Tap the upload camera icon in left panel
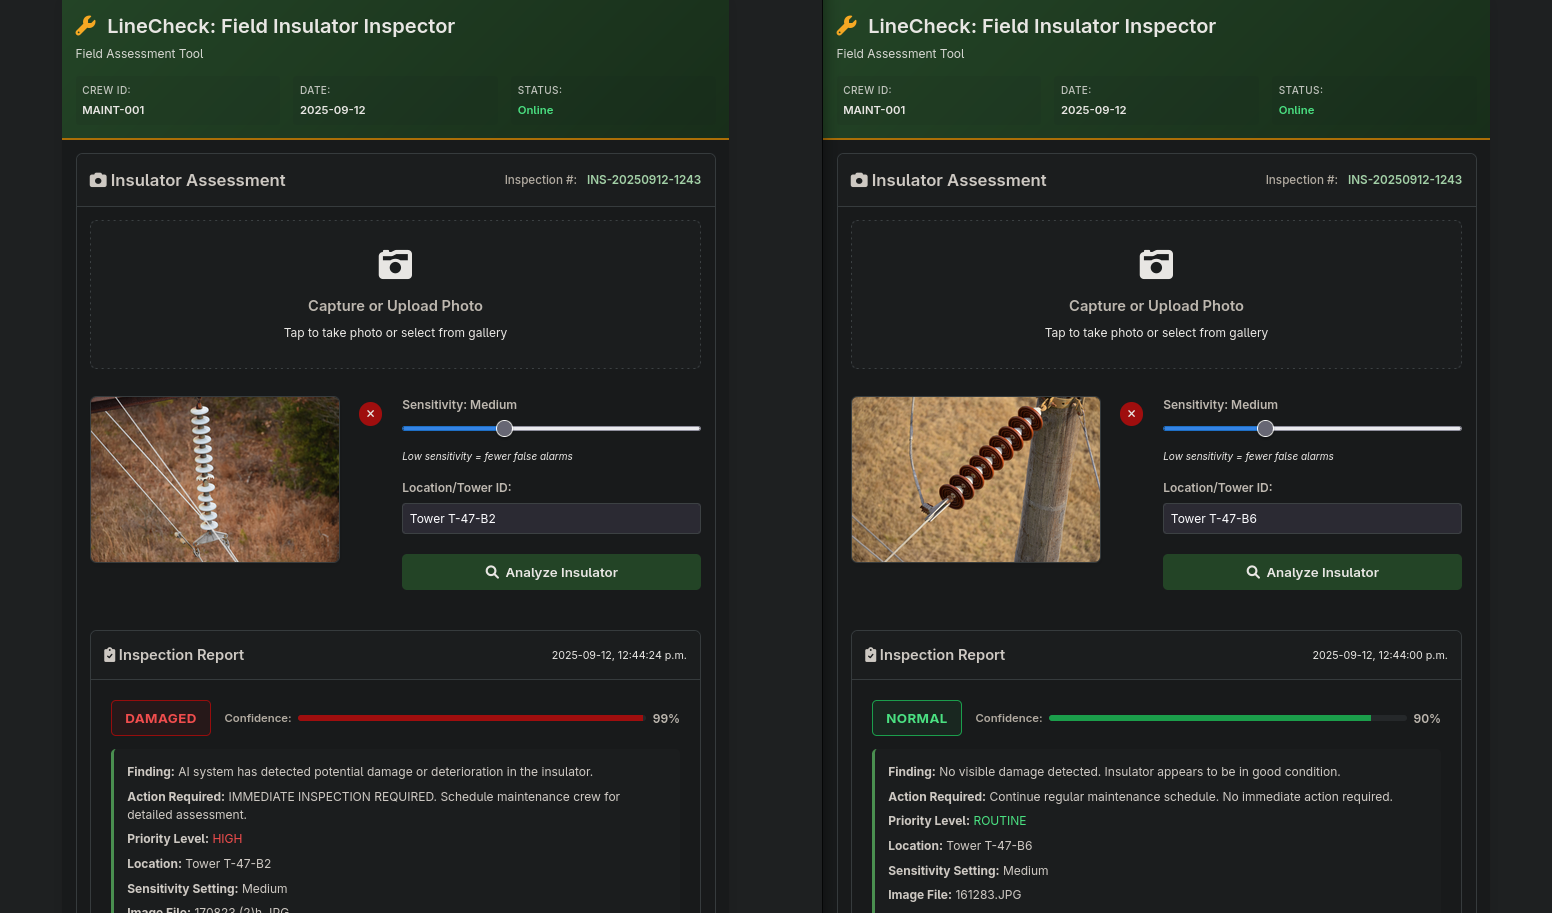This screenshot has height=913, width=1552. tap(395, 264)
